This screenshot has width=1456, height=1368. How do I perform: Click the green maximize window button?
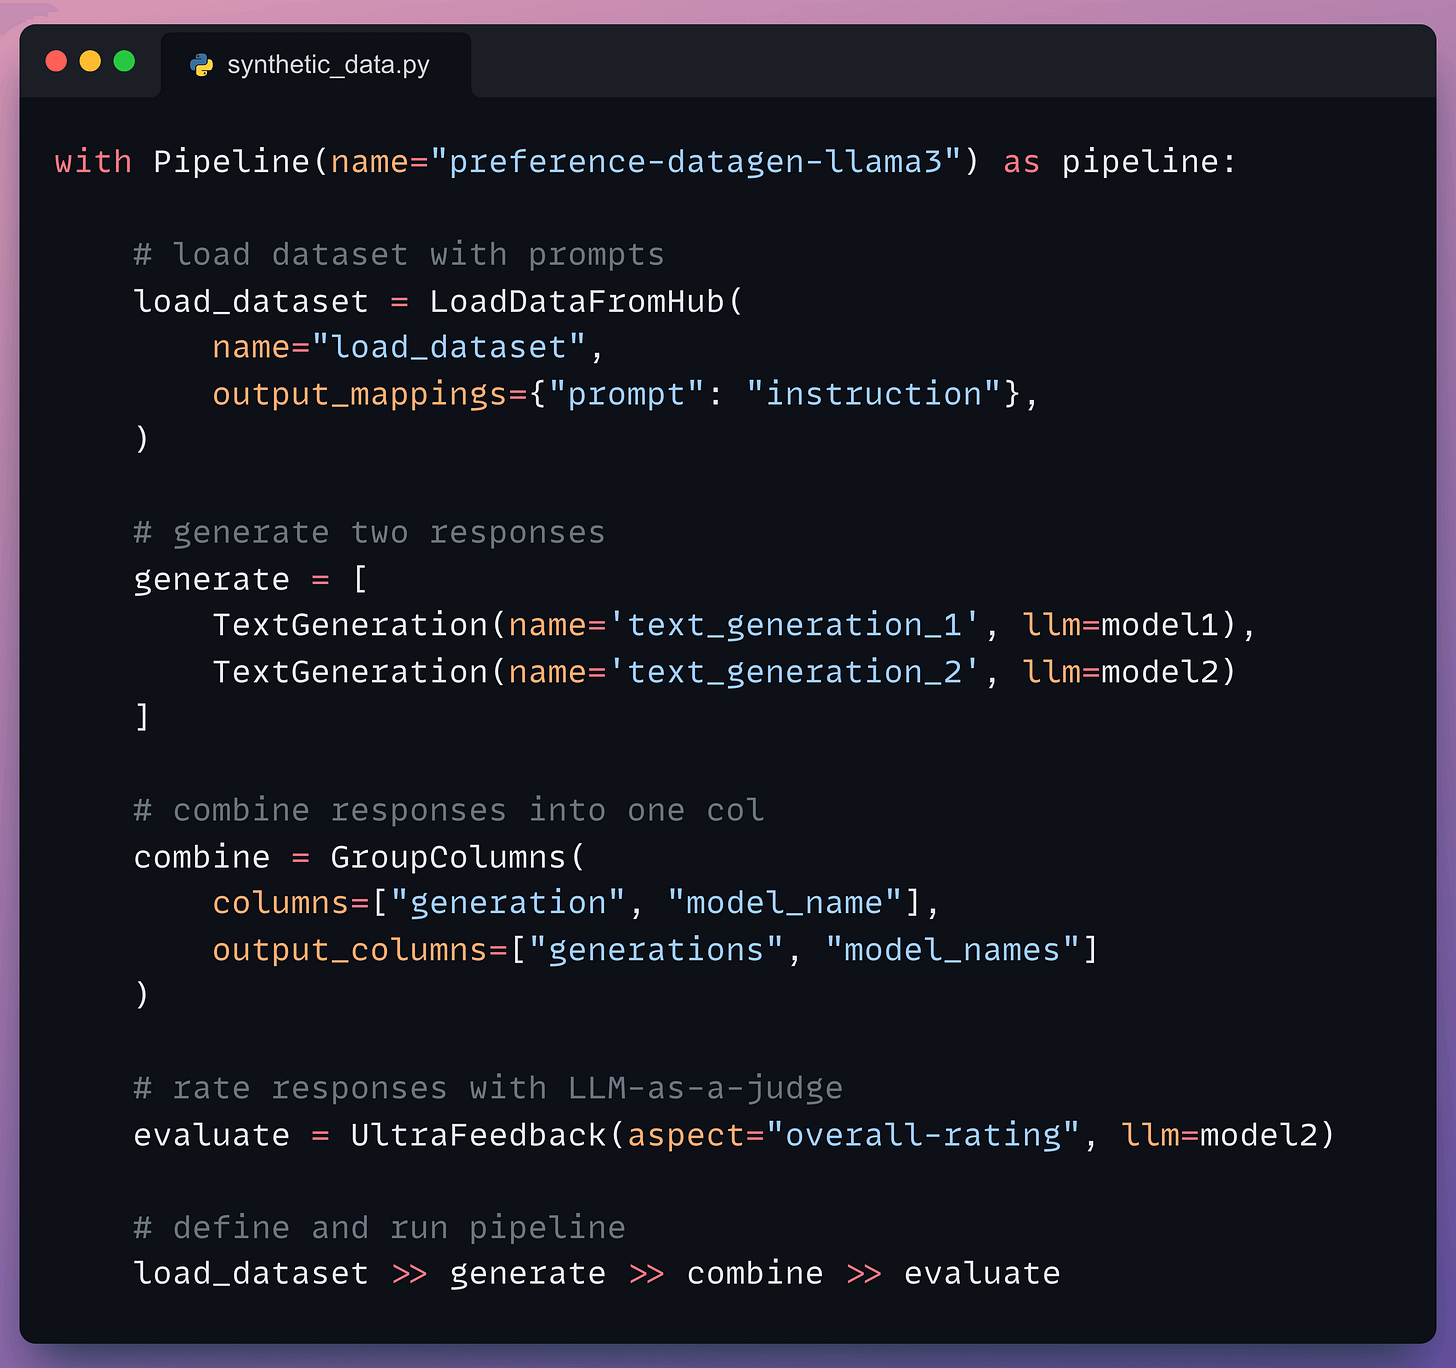[x=124, y=62]
